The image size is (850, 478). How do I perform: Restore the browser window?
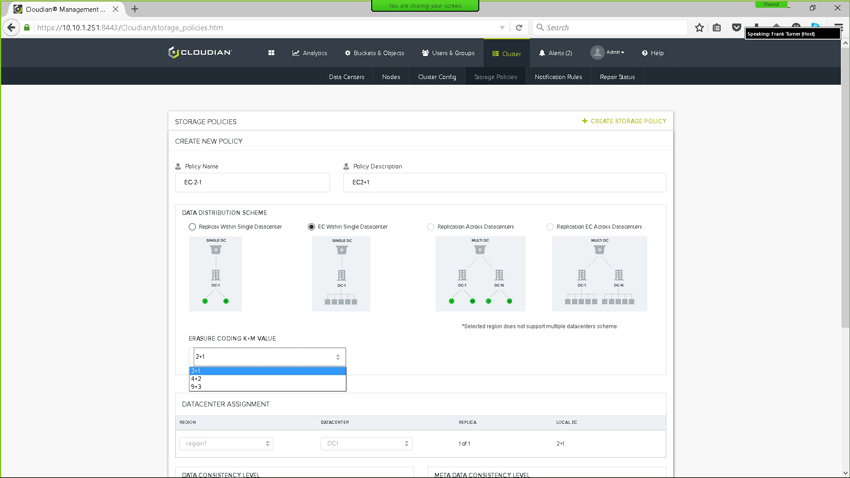pos(812,8)
